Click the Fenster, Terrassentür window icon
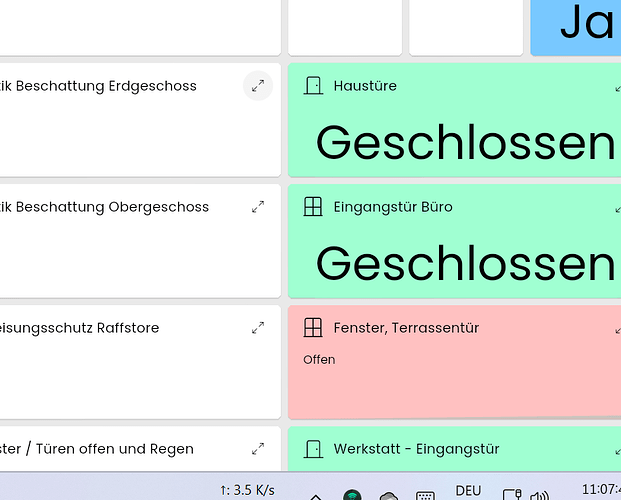The width and height of the screenshot is (621, 500). (x=313, y=328)
